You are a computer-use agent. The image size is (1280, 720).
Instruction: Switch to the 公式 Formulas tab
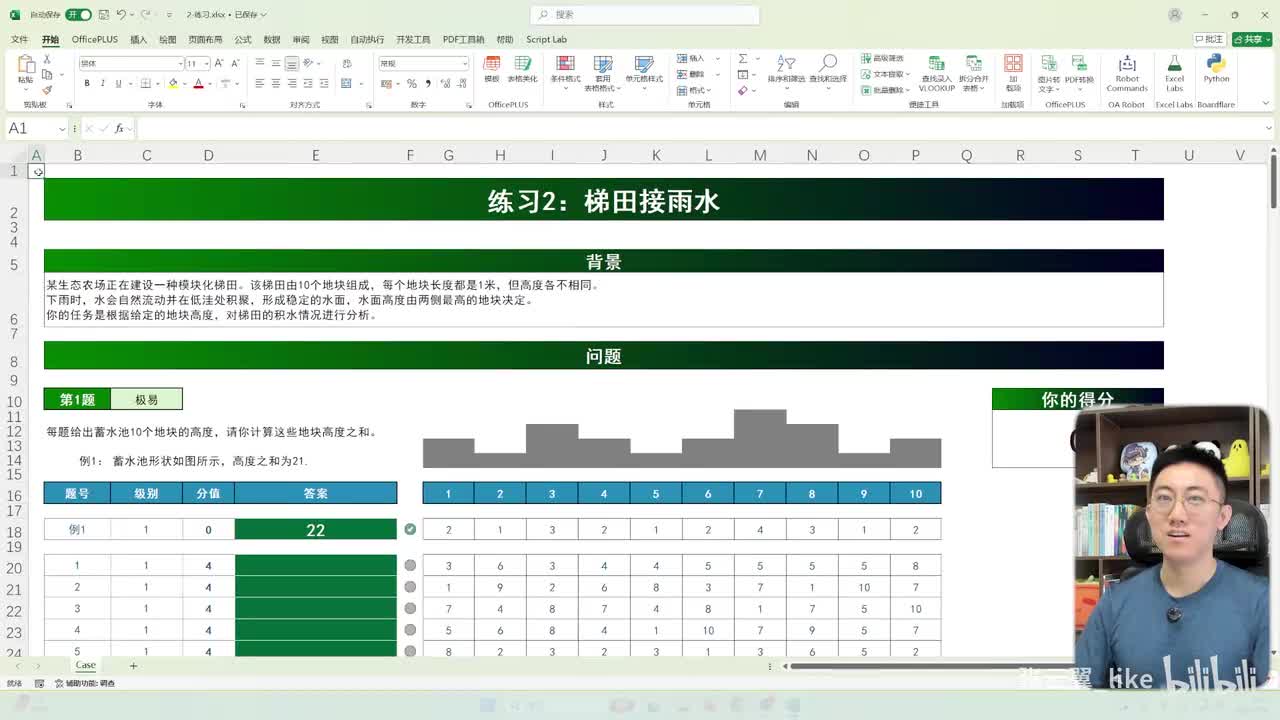pyautogui.click(x=242, y=39)
